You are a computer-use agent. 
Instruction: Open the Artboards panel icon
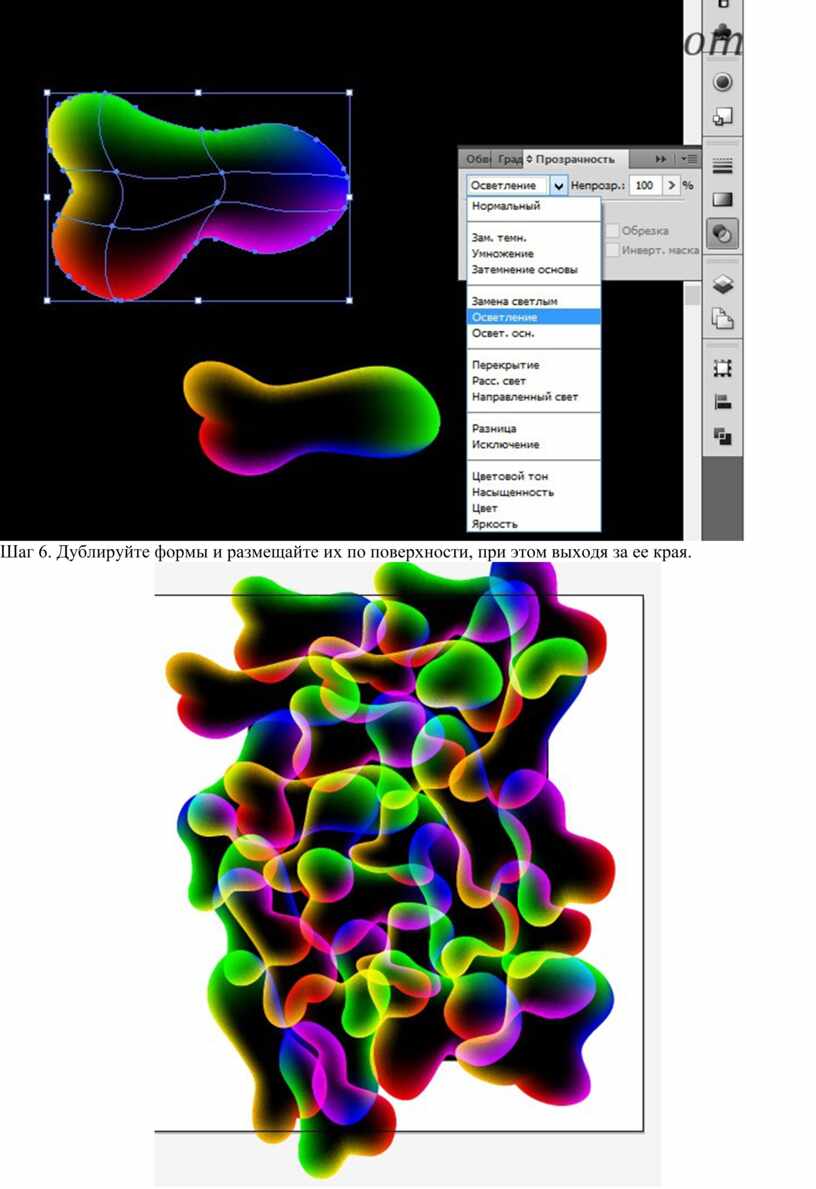pos(722,319)
